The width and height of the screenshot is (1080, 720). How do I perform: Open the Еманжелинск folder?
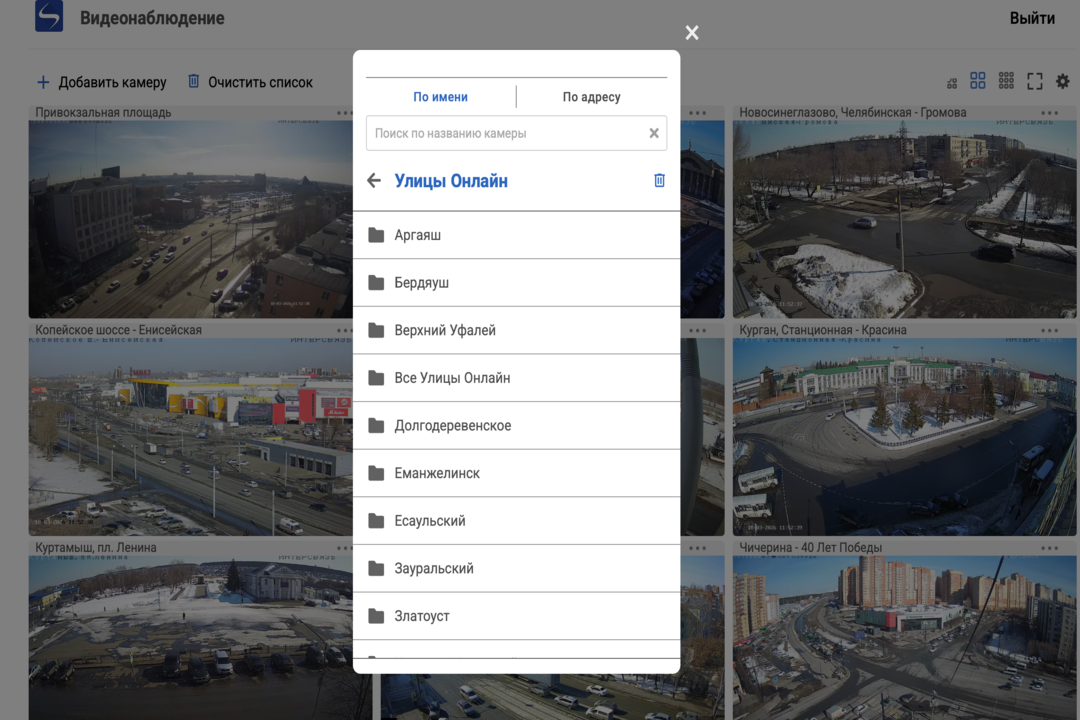pos(517,473)
